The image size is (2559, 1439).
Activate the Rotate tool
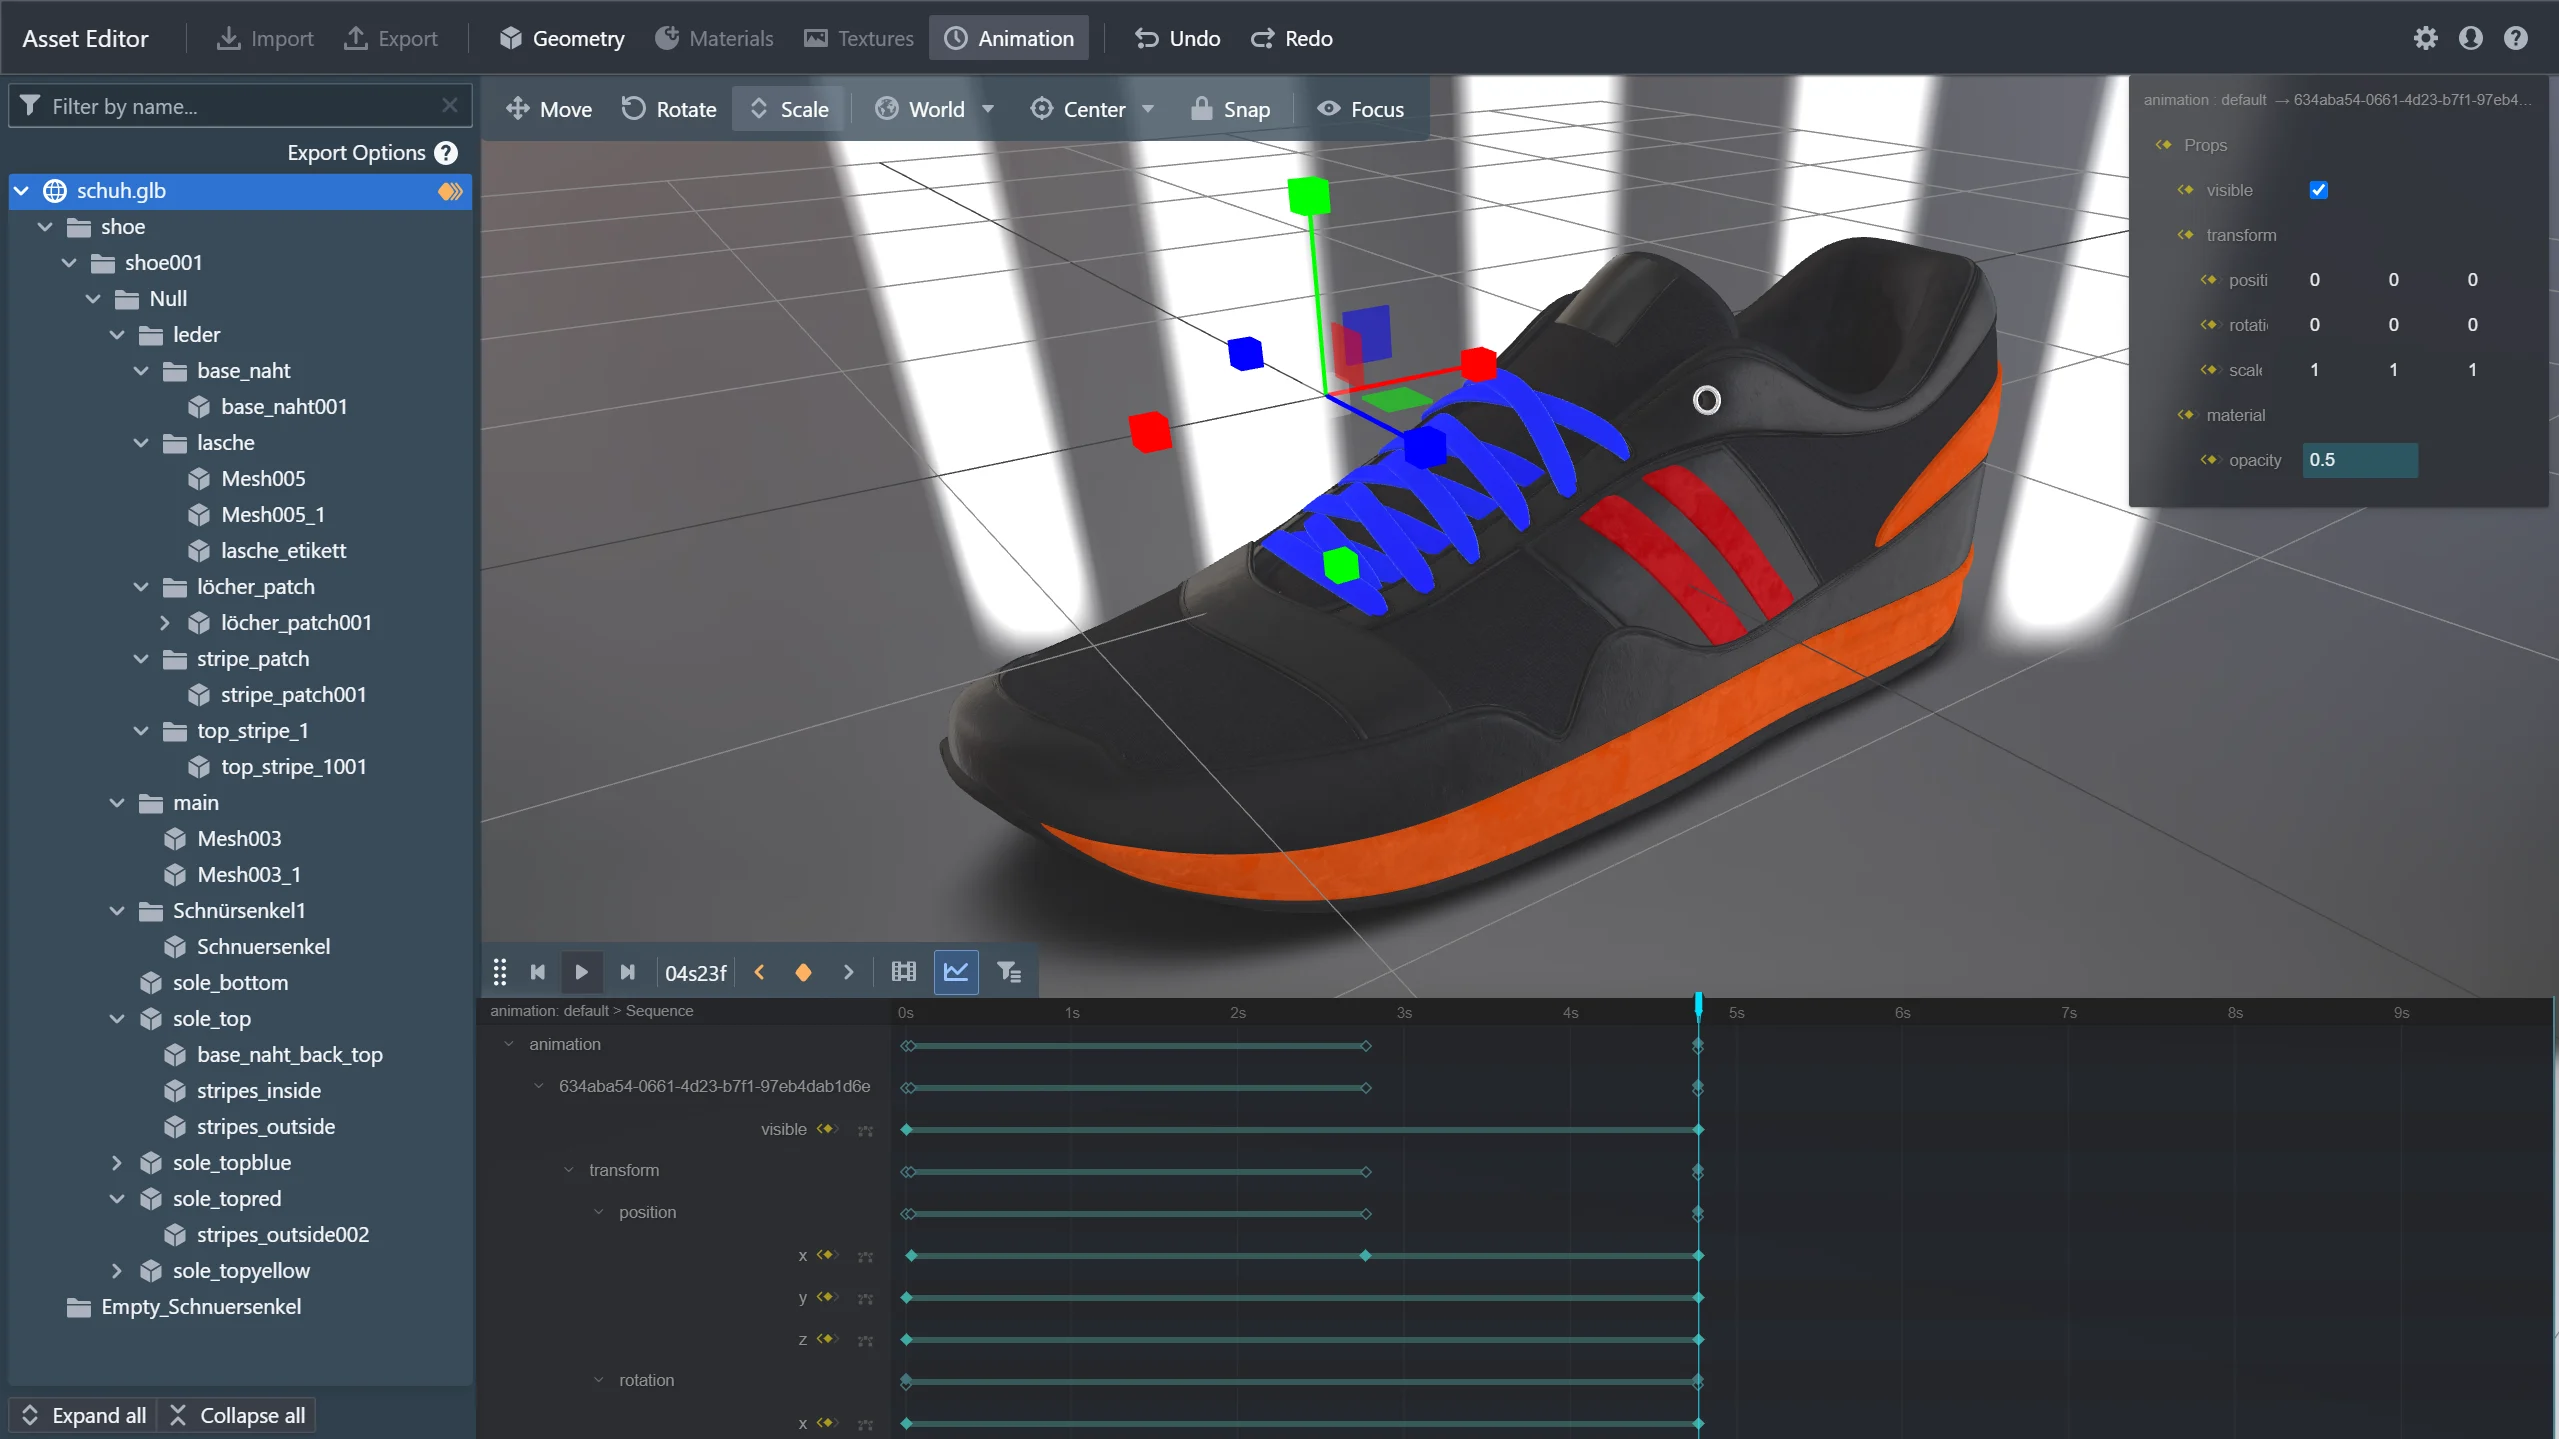[668, 108]
